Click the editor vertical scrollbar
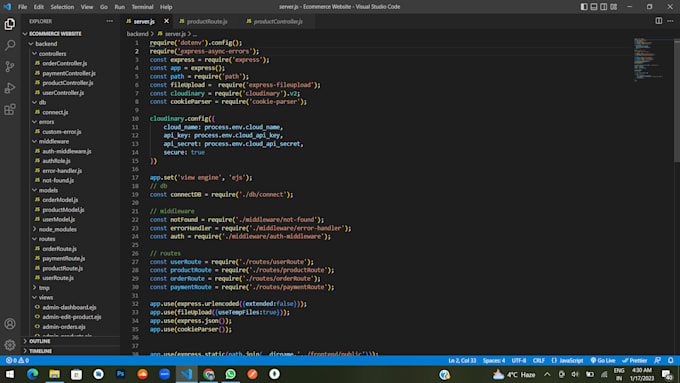The width and height of the screenshot is (680, 383). tap(677, 100)
